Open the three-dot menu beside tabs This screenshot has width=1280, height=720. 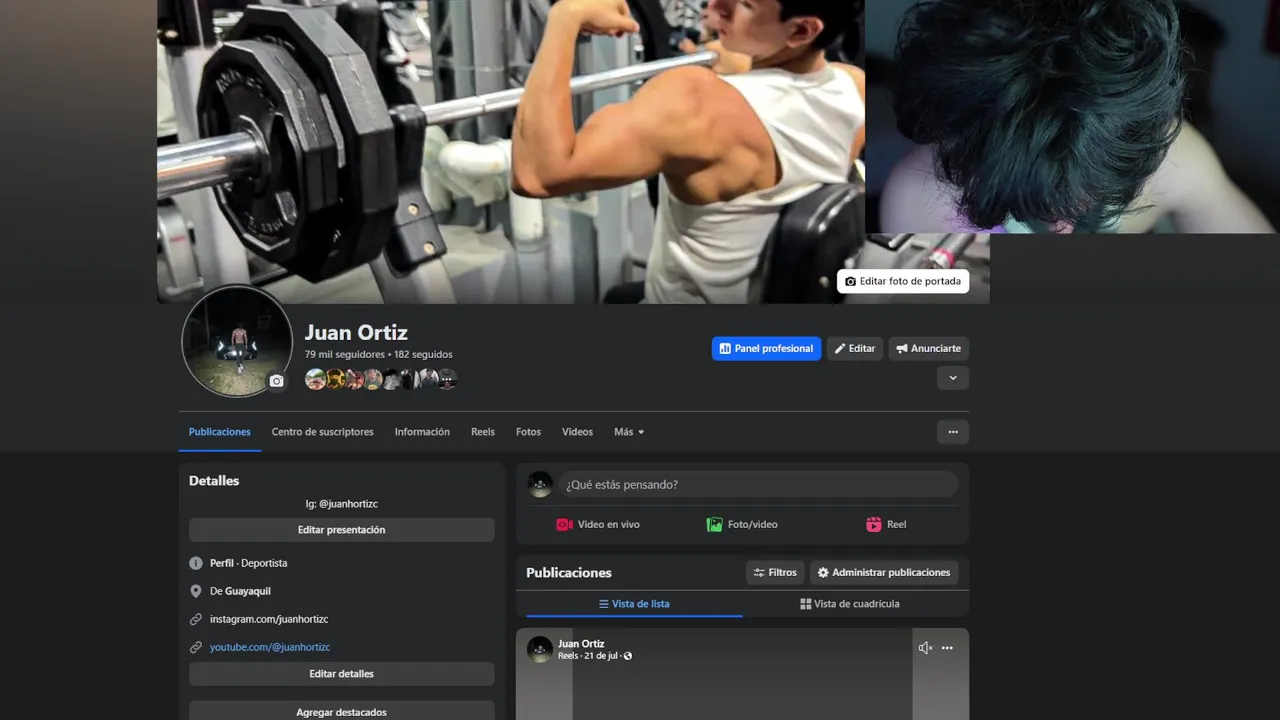(x=953, y=432)
